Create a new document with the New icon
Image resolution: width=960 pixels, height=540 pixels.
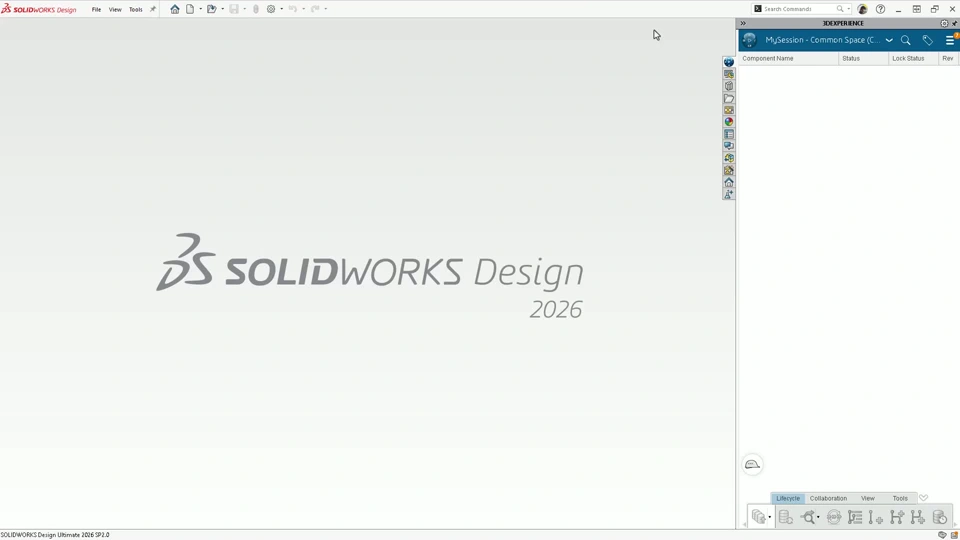point(190,9)
